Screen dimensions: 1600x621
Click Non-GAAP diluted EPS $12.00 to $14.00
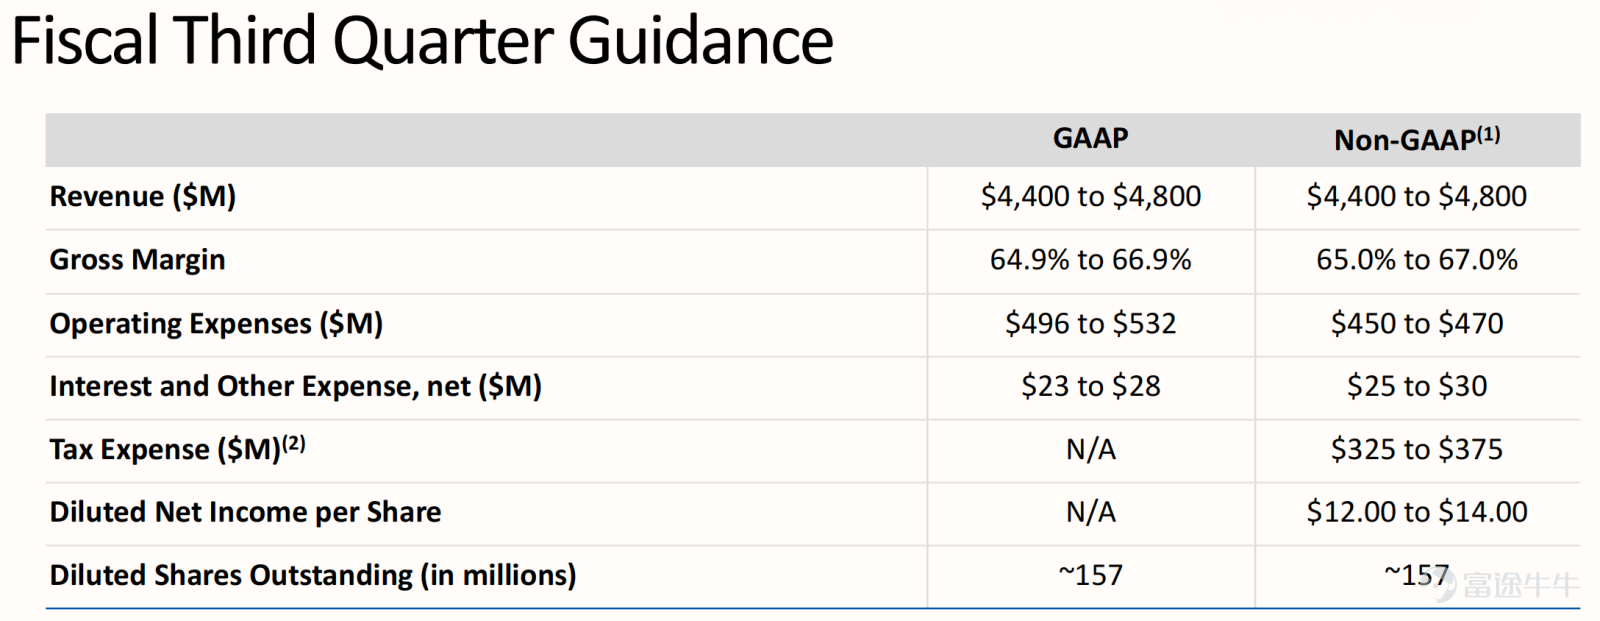pos(1417,512)
